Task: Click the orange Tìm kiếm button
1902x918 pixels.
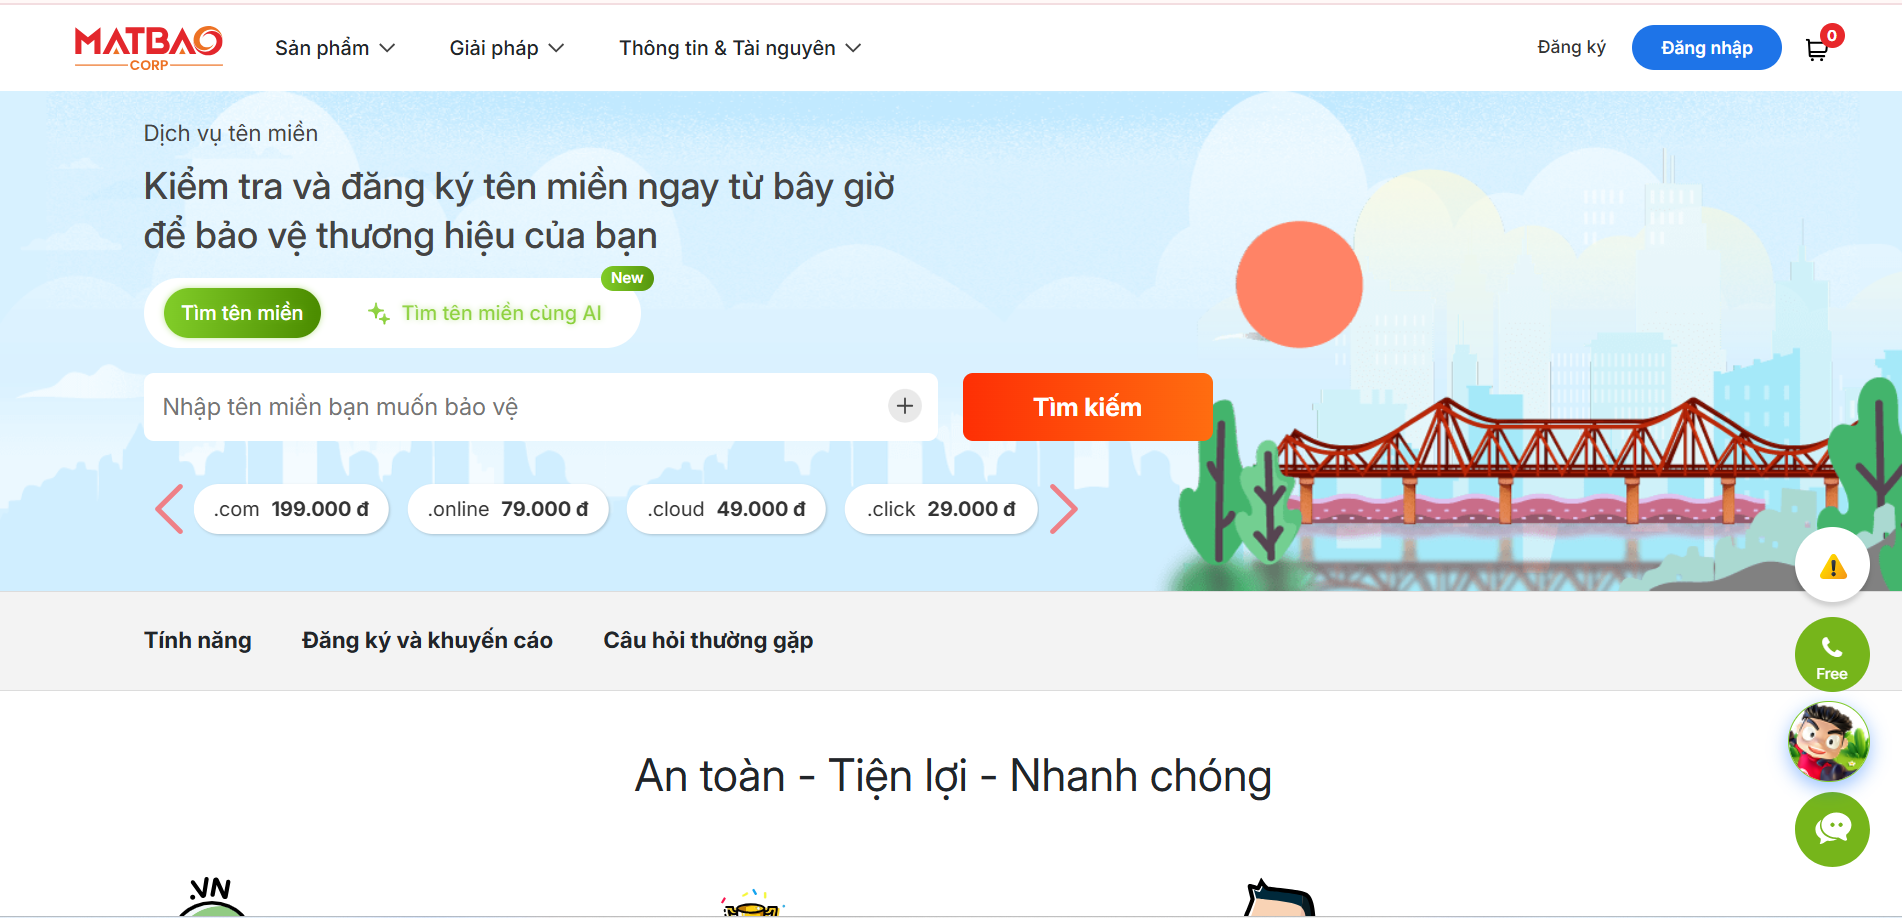Action: 1087,407
